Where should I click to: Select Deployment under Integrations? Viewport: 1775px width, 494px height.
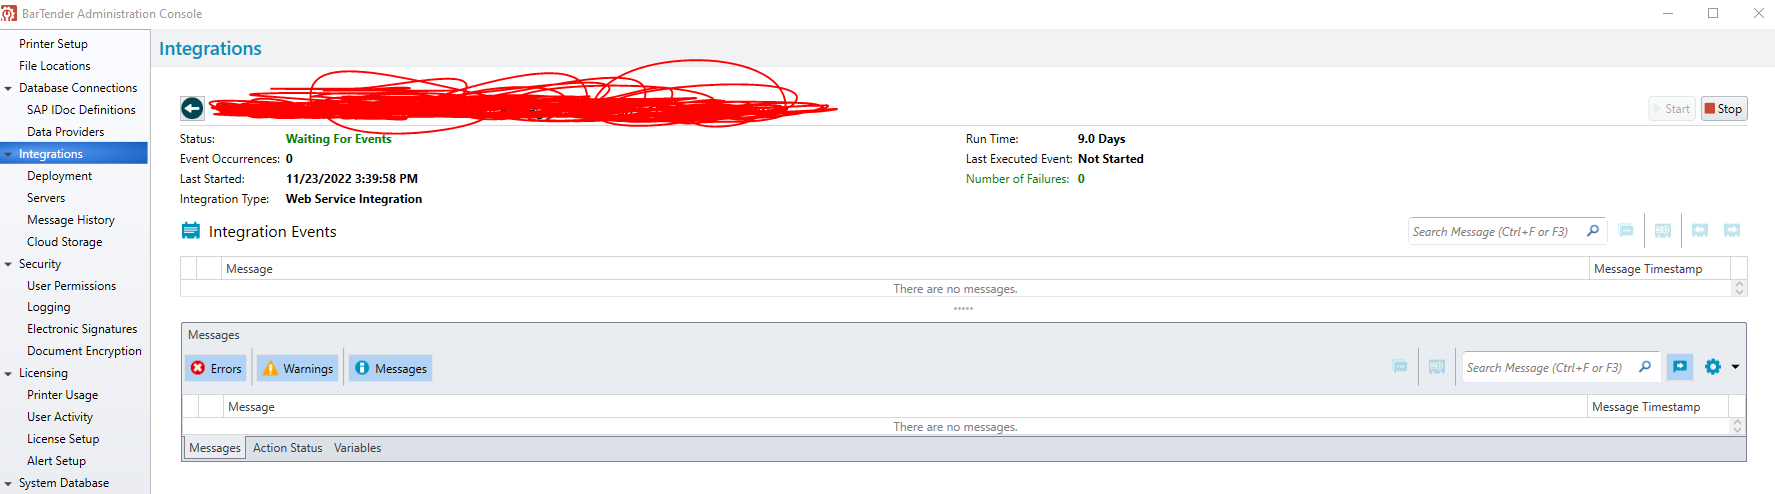pos(59,176)
